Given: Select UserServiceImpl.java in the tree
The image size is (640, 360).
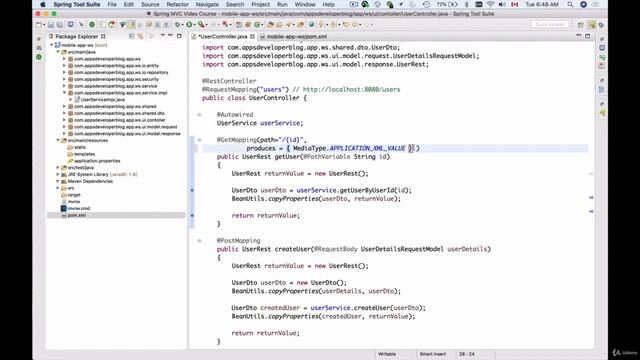Looking at the screenshot, I should [x=102, y=100].
